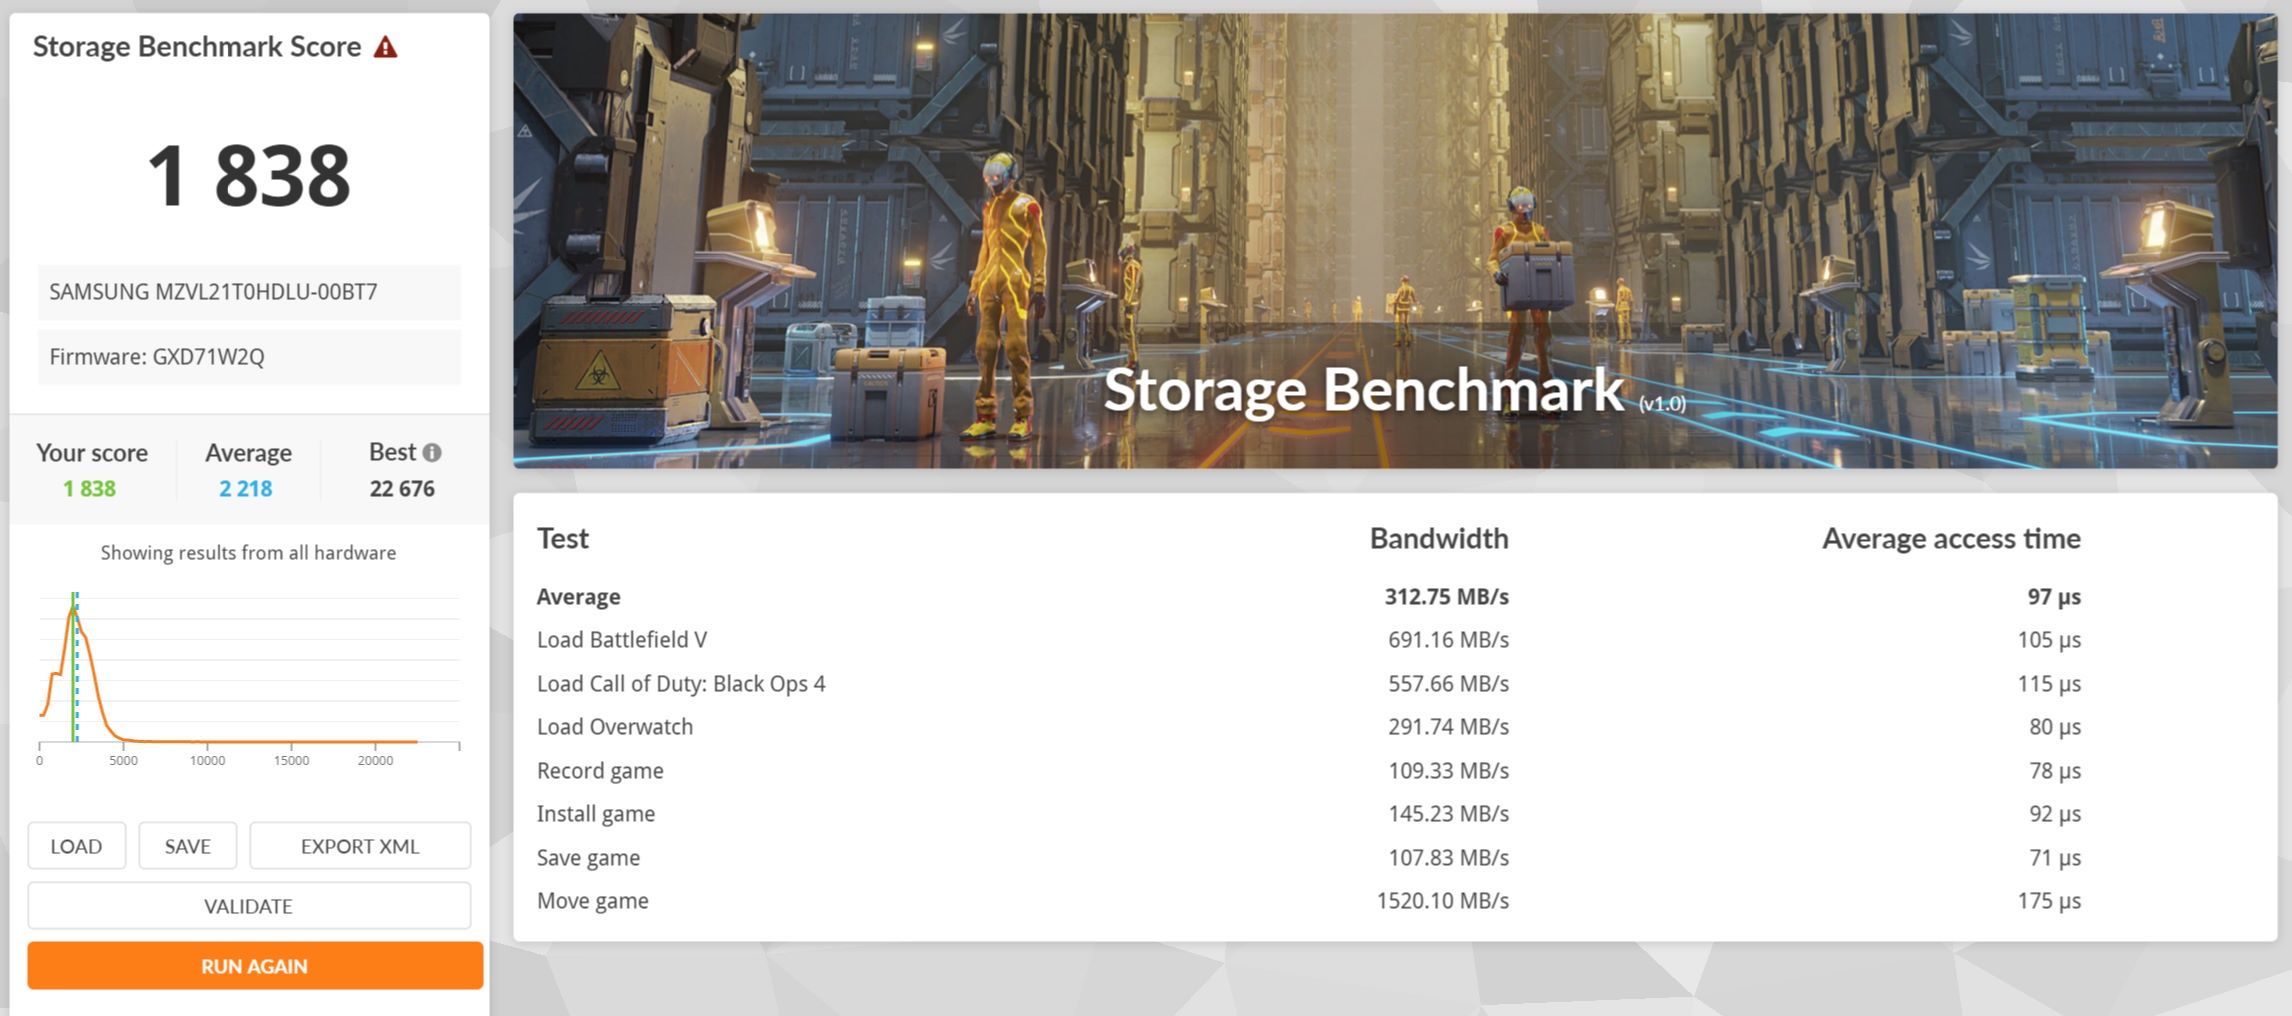Click the red warning triangle icon
Image resolution: width=2292 pixels, height=1016 pixels.
point(385,47)
